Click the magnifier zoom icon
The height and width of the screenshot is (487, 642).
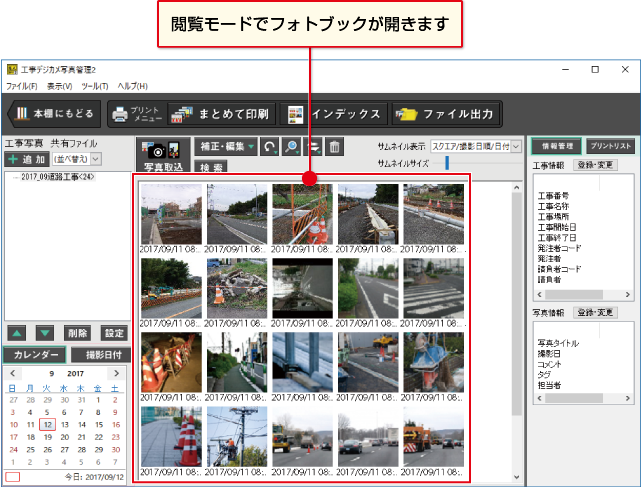(291, 147)
